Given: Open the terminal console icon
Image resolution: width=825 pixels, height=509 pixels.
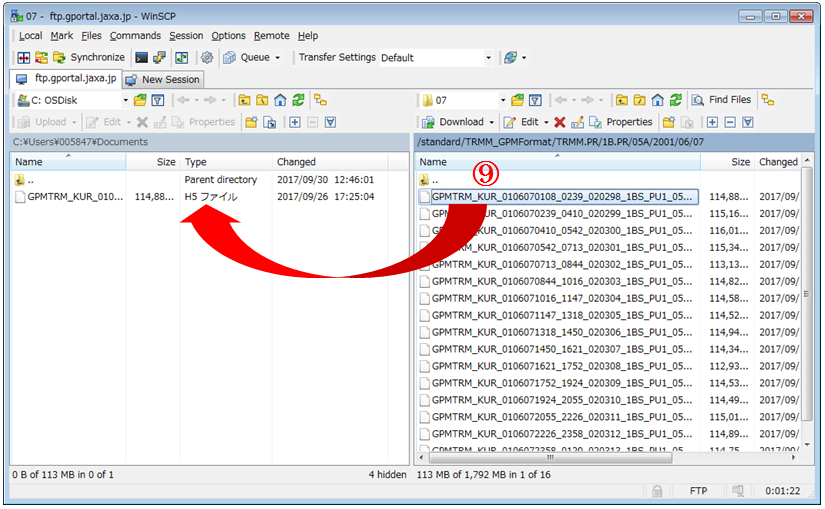Looking at the screenshot, I should click(x=142, y=57).
